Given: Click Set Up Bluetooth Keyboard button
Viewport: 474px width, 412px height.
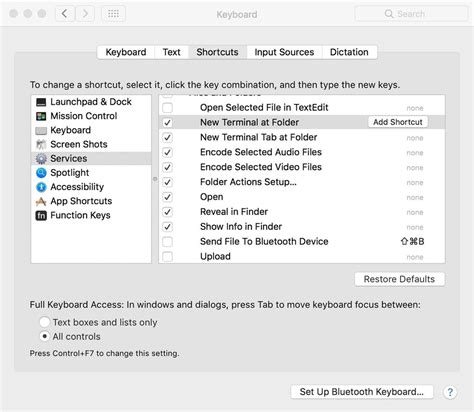Looking at the screenshot, I should point(362,392).
